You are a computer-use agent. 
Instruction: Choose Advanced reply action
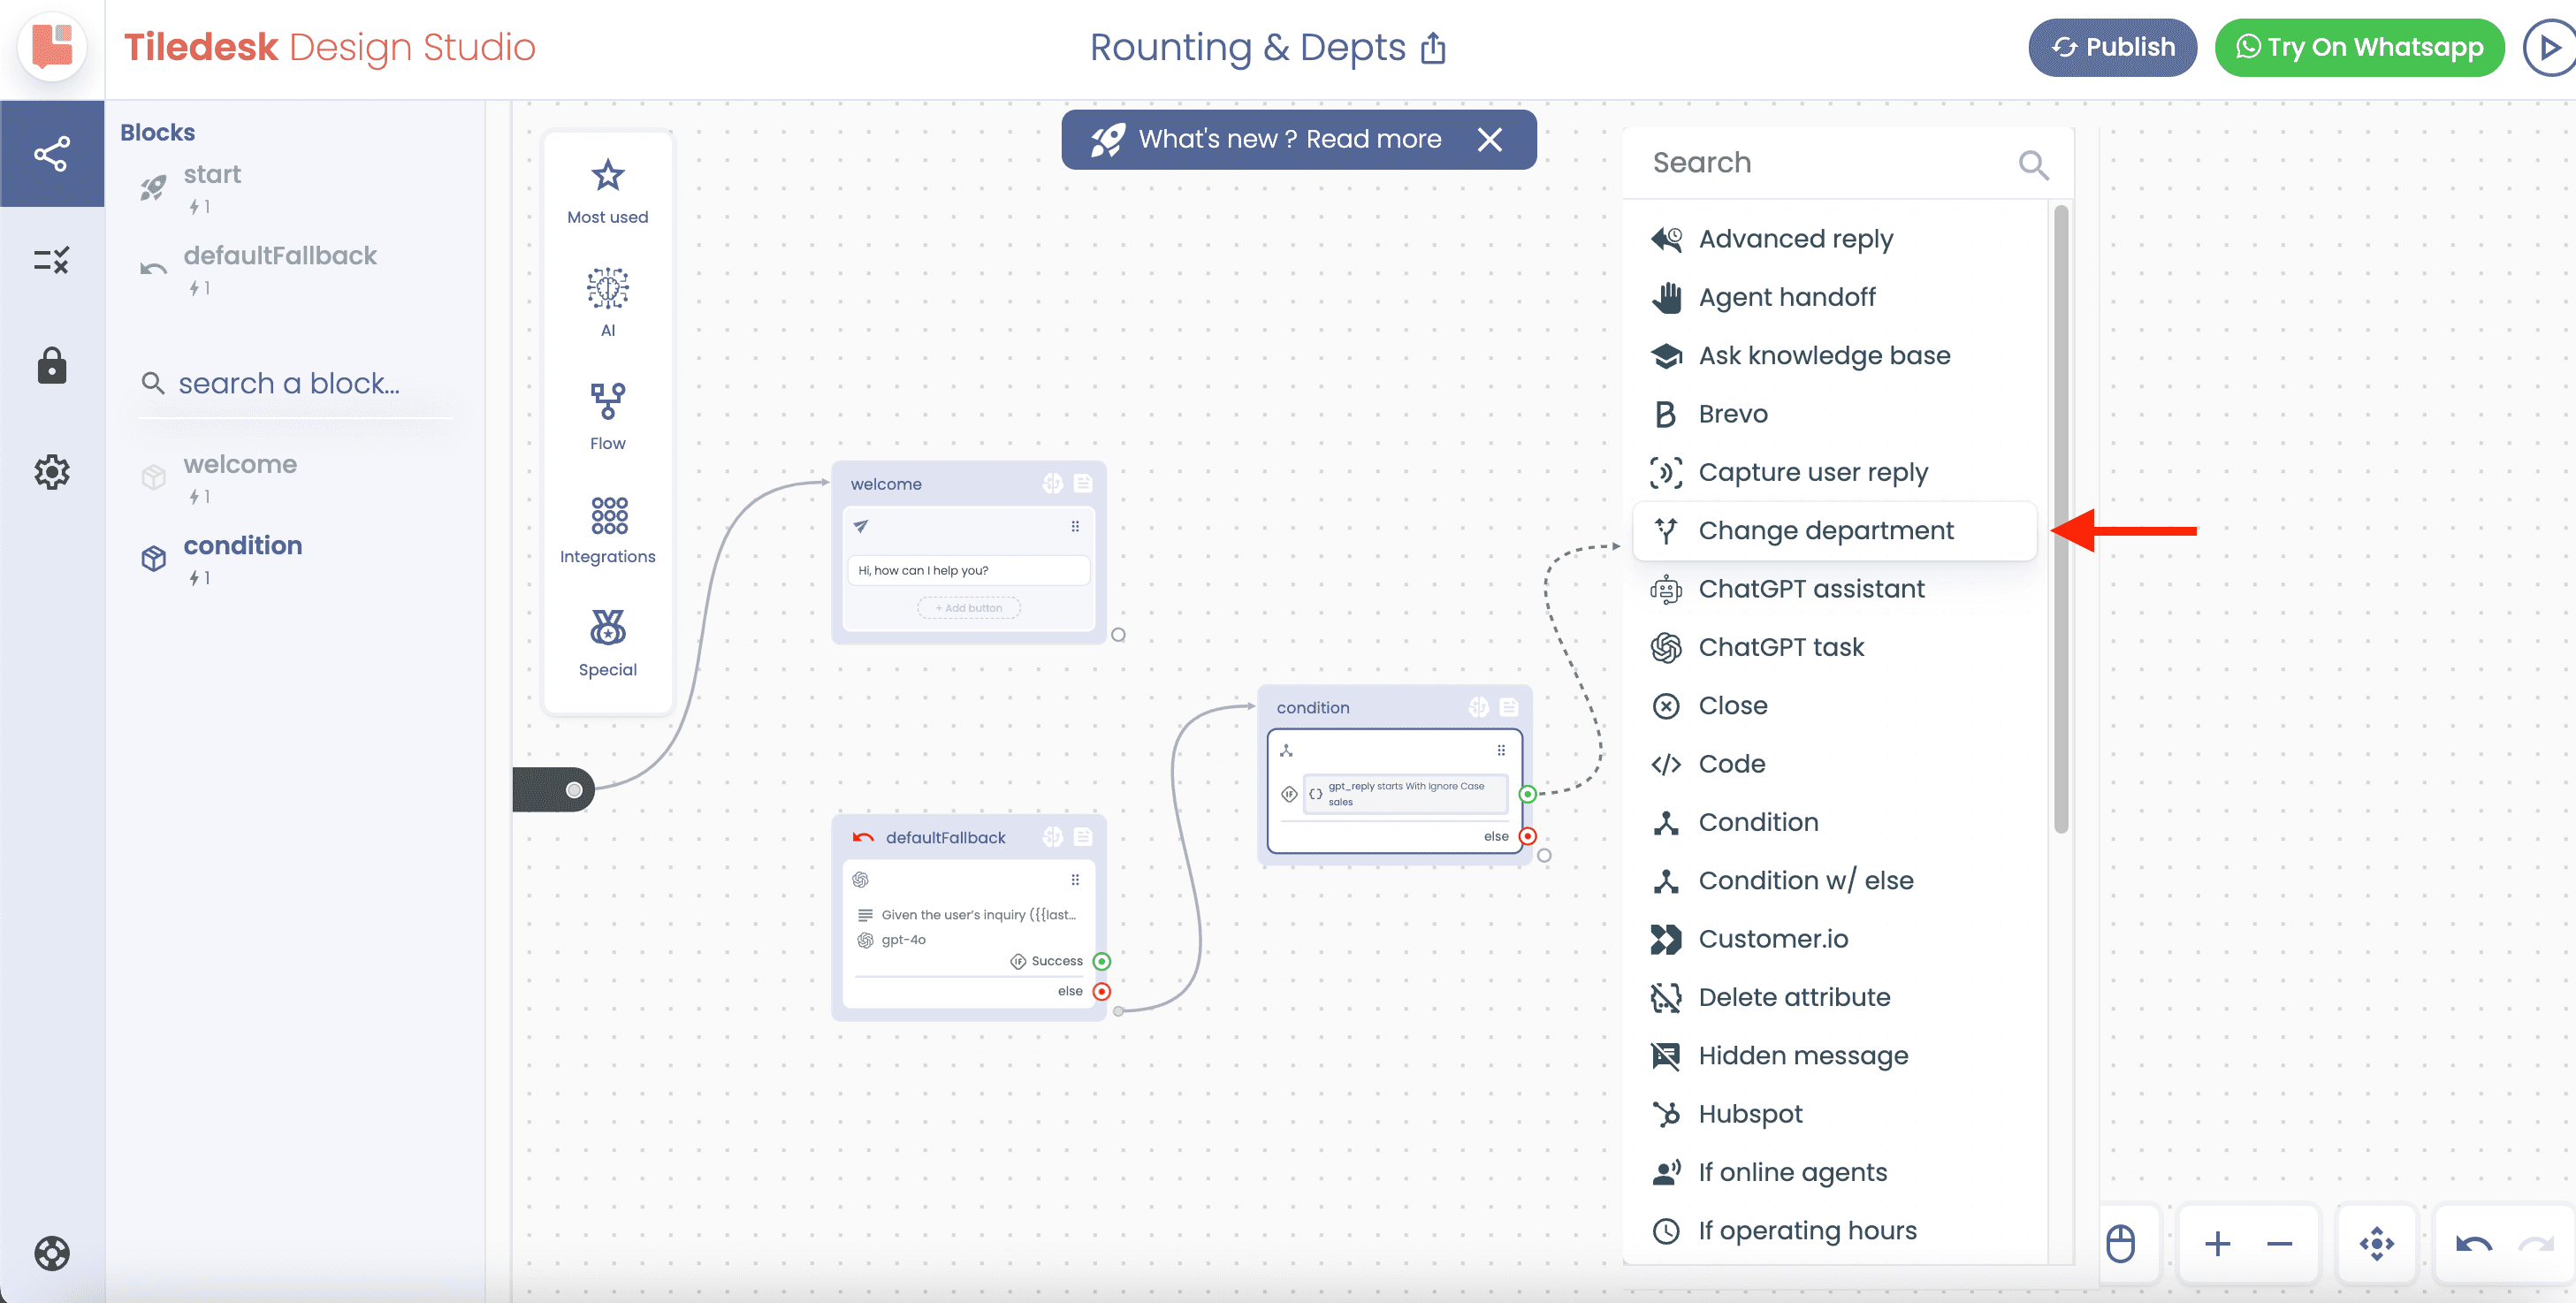point(1834,239)
